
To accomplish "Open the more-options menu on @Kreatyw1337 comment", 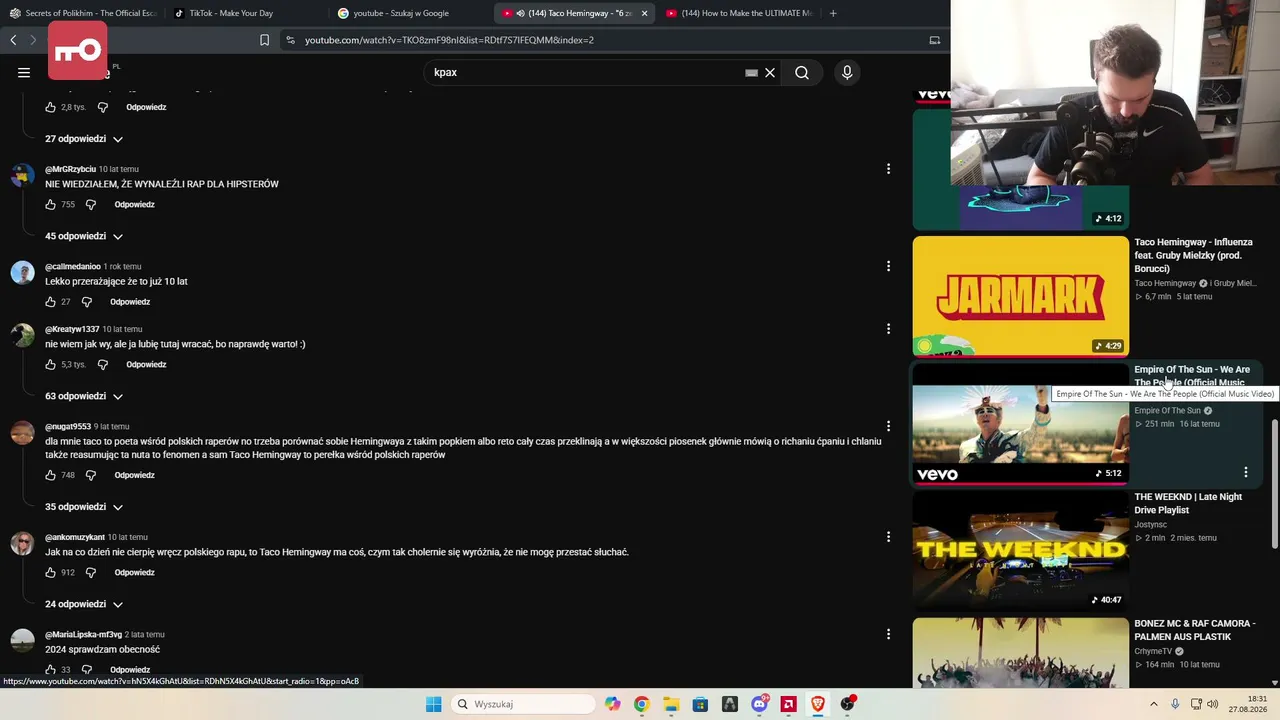I will click(x=888, y=329).
